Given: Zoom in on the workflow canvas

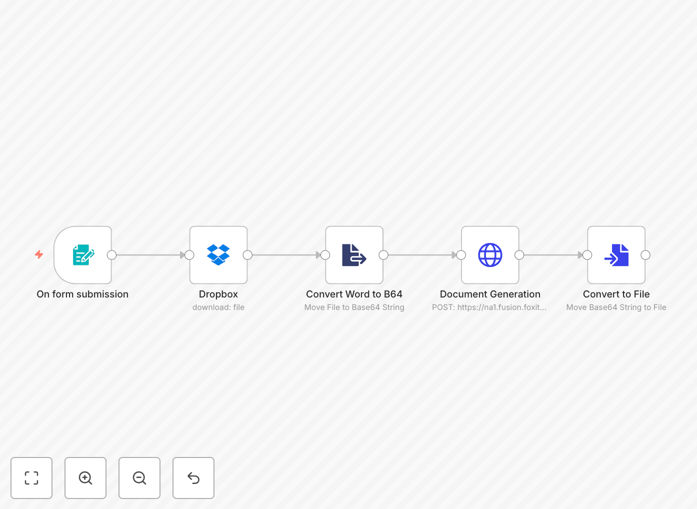Looking at the screenshot, I should [85, 478].
